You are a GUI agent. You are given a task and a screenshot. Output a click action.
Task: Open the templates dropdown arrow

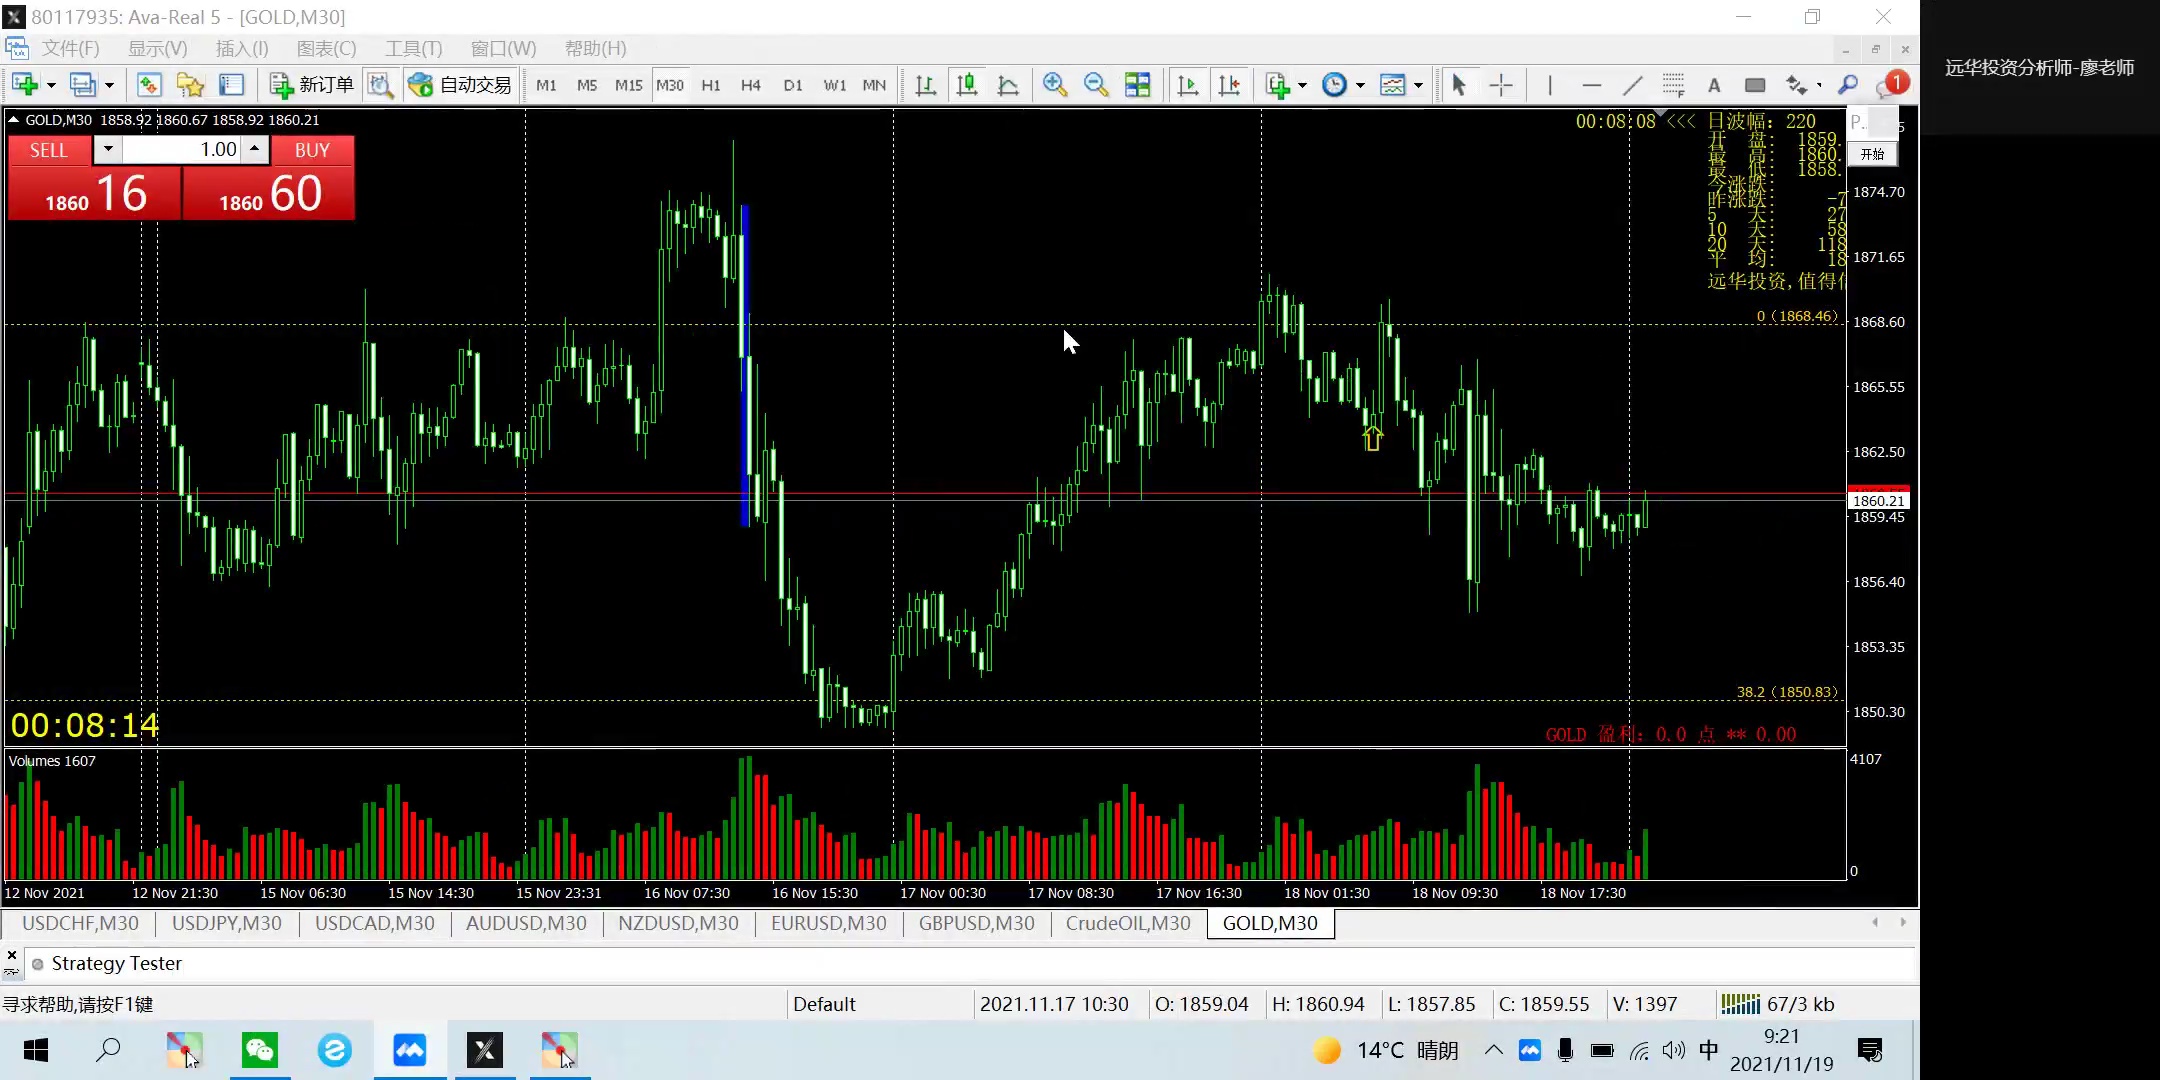[1418, 85]
